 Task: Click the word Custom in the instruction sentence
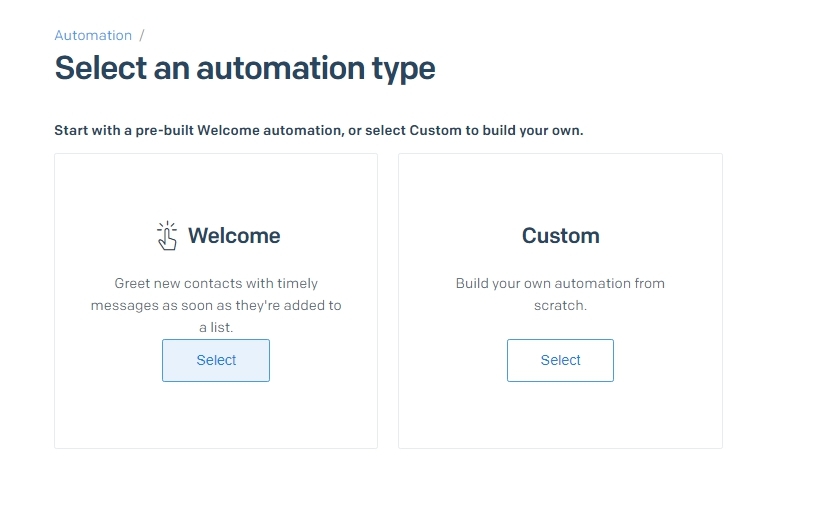435,130
